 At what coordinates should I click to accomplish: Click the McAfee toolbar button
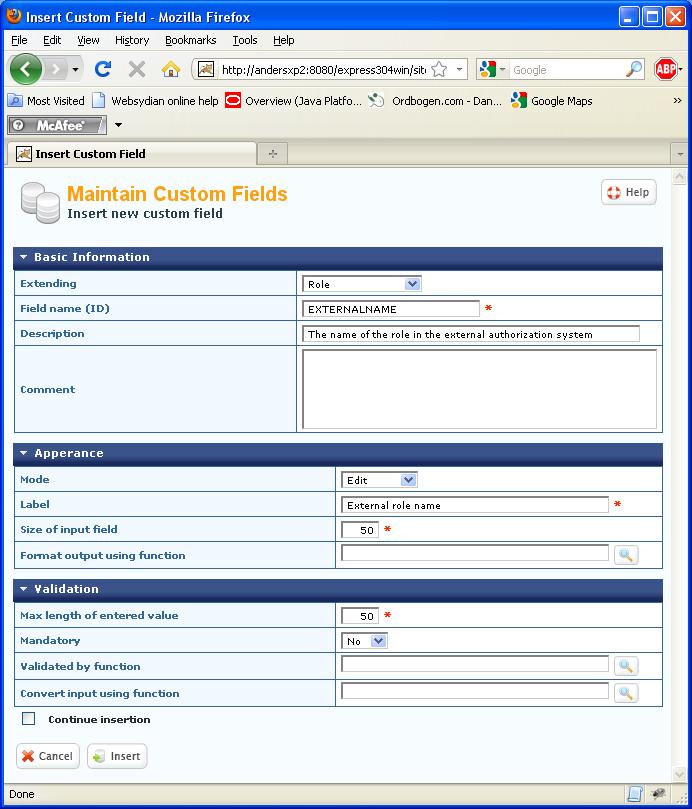57,125
